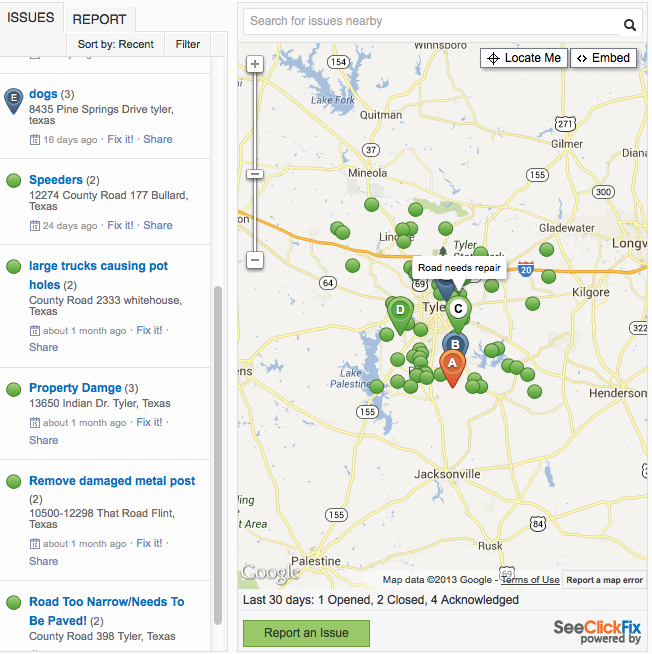Click the Report an Issue button
This screenshot has height=654, width=652.
tap(306, 633)
